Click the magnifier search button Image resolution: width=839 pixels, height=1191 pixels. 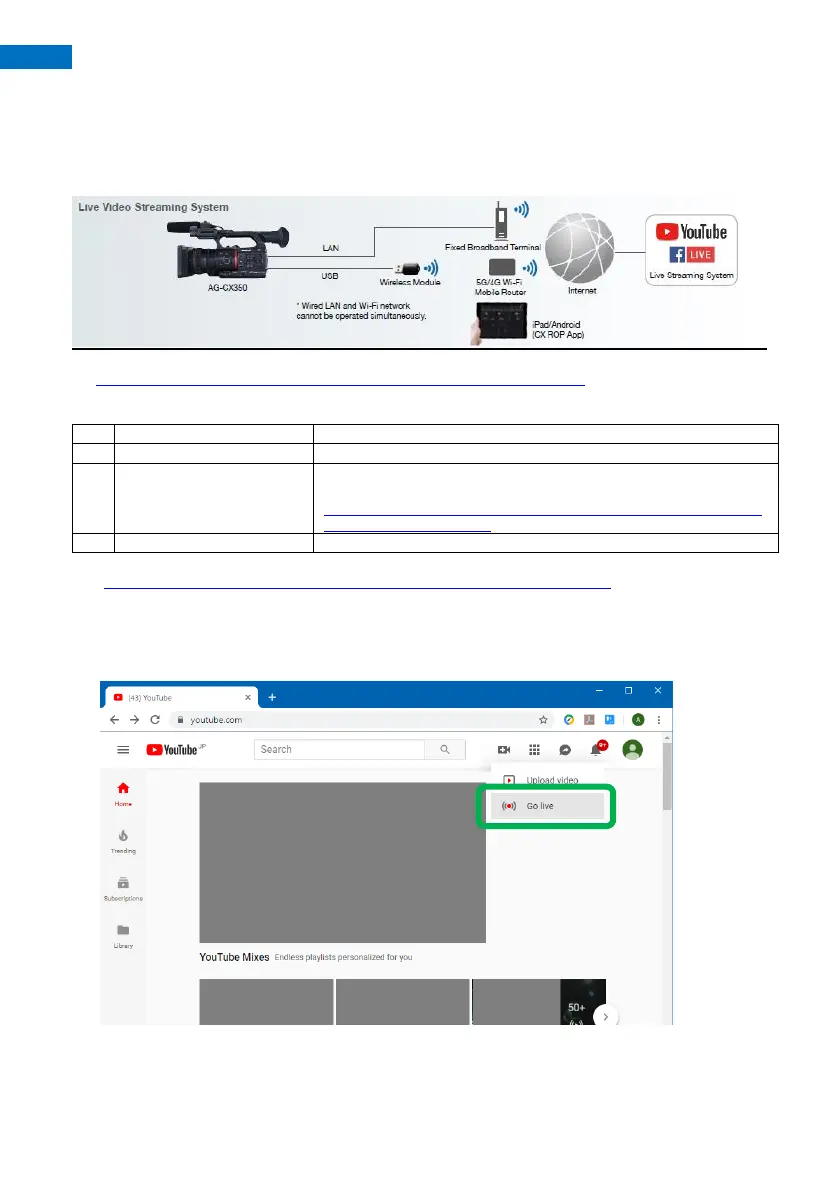click(x=445, y=749)
